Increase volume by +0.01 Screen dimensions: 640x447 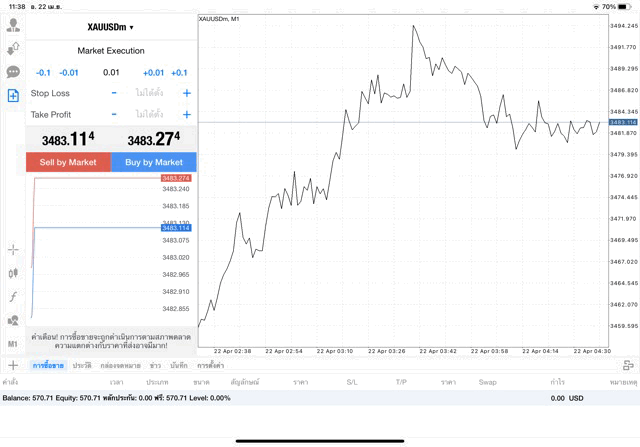153,73
